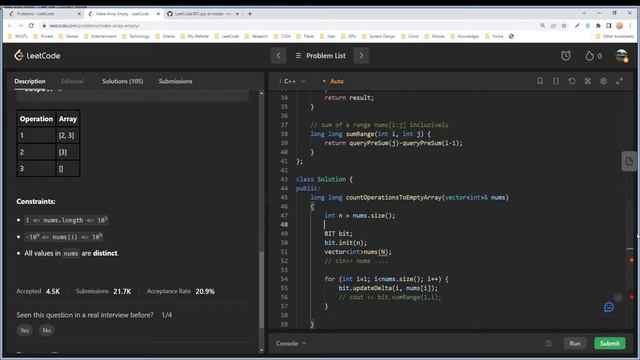640x360 pixels.
Task: Switch to the Description tab
Action: [x=30, y=81]
